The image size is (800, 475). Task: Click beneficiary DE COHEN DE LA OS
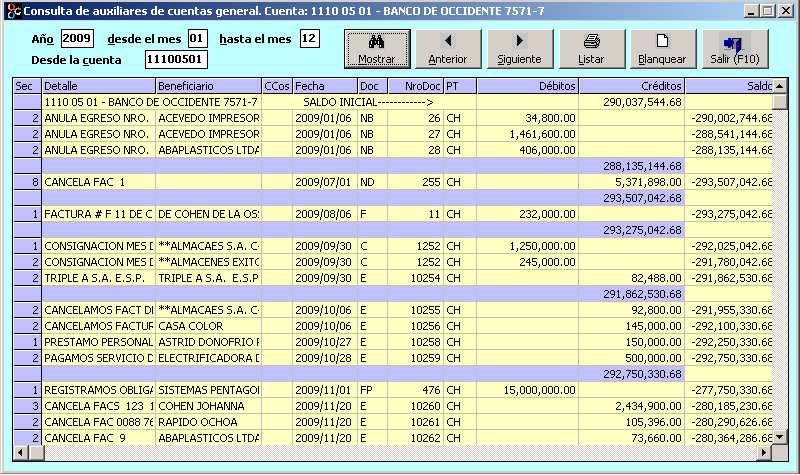tap(208, 214)
